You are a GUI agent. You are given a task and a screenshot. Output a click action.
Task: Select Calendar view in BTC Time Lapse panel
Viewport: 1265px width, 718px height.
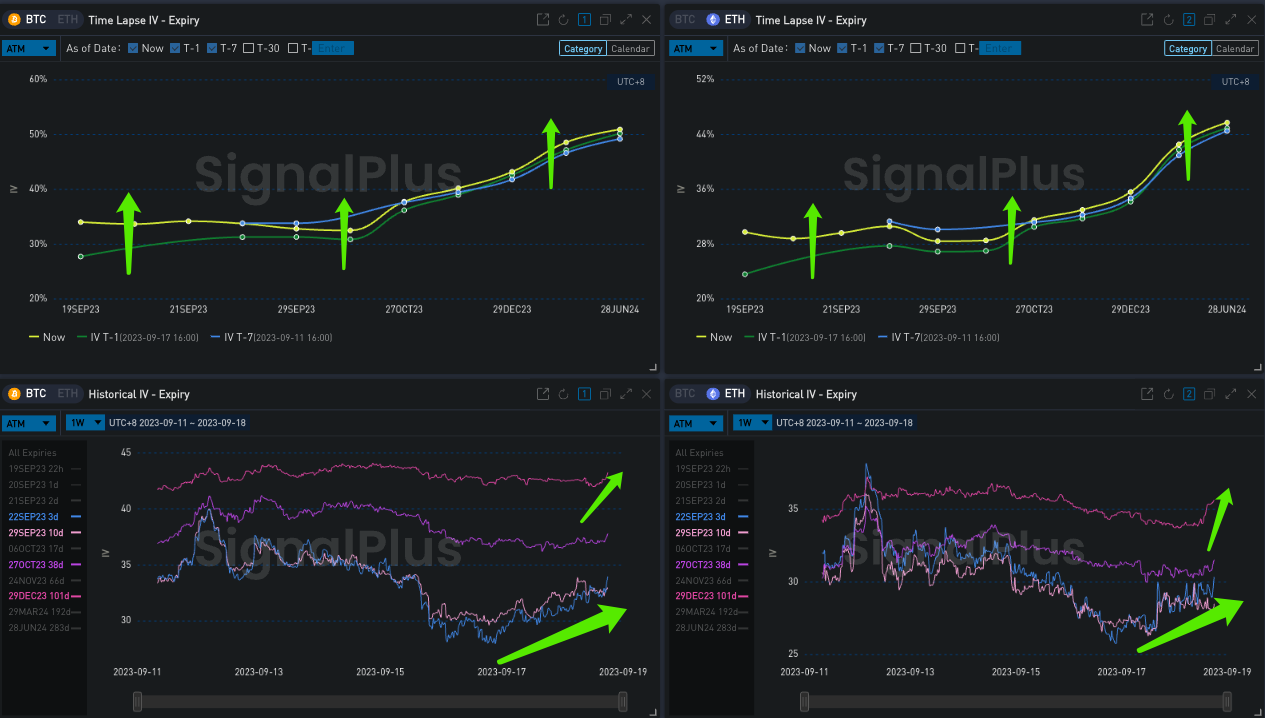coord(631,49)
